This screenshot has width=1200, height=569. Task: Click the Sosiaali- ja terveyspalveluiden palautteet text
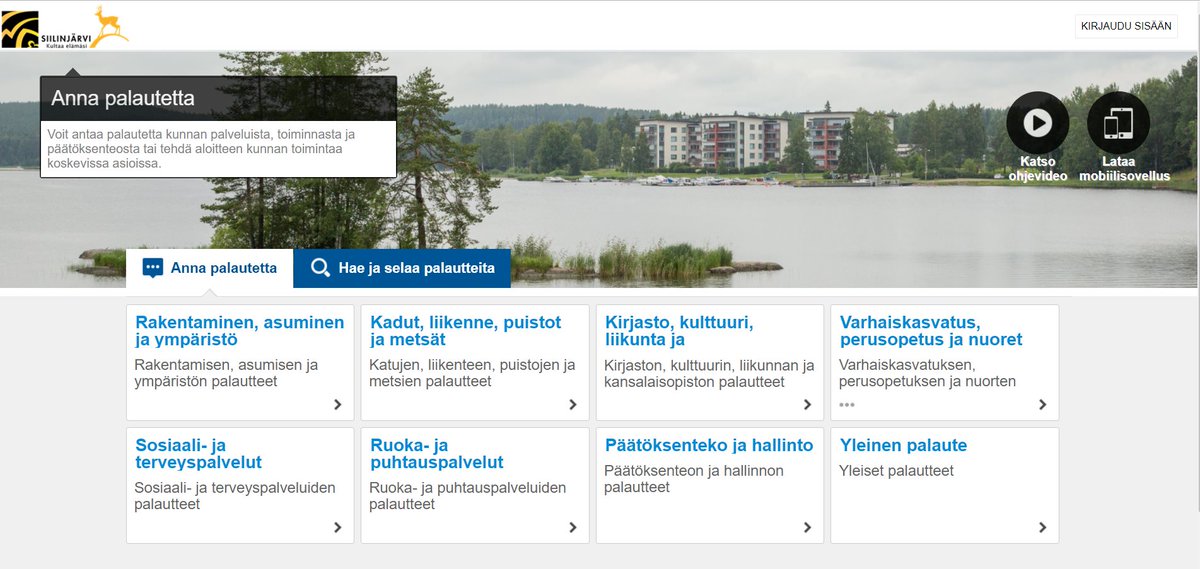pos(235,496)
